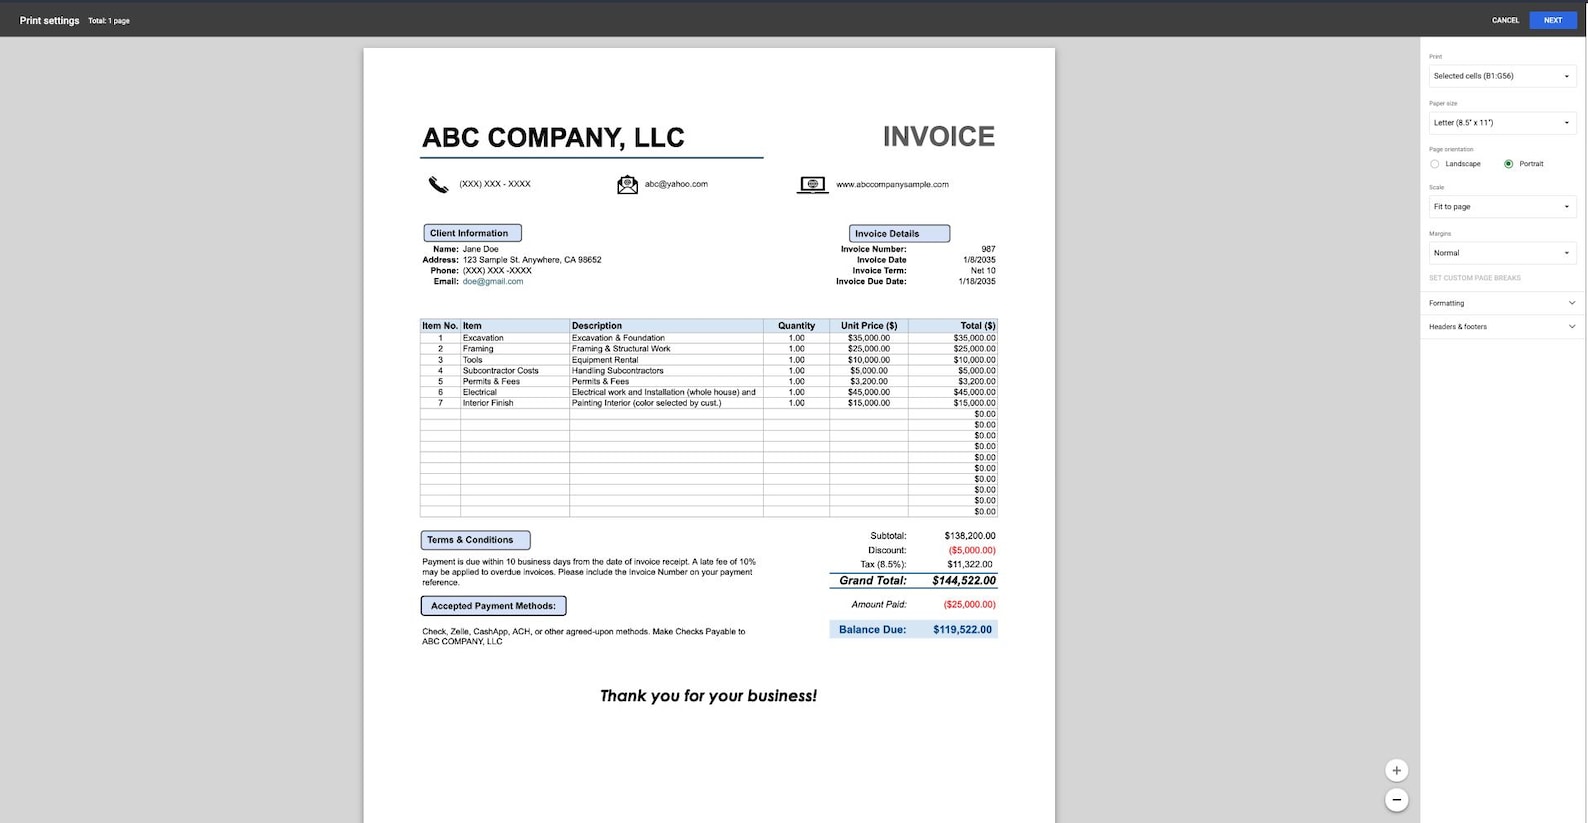Image resolution: width=1588 pixels, height=823 pixels.
Task: Click the 'INVOICE' title text
Action: 938,136
